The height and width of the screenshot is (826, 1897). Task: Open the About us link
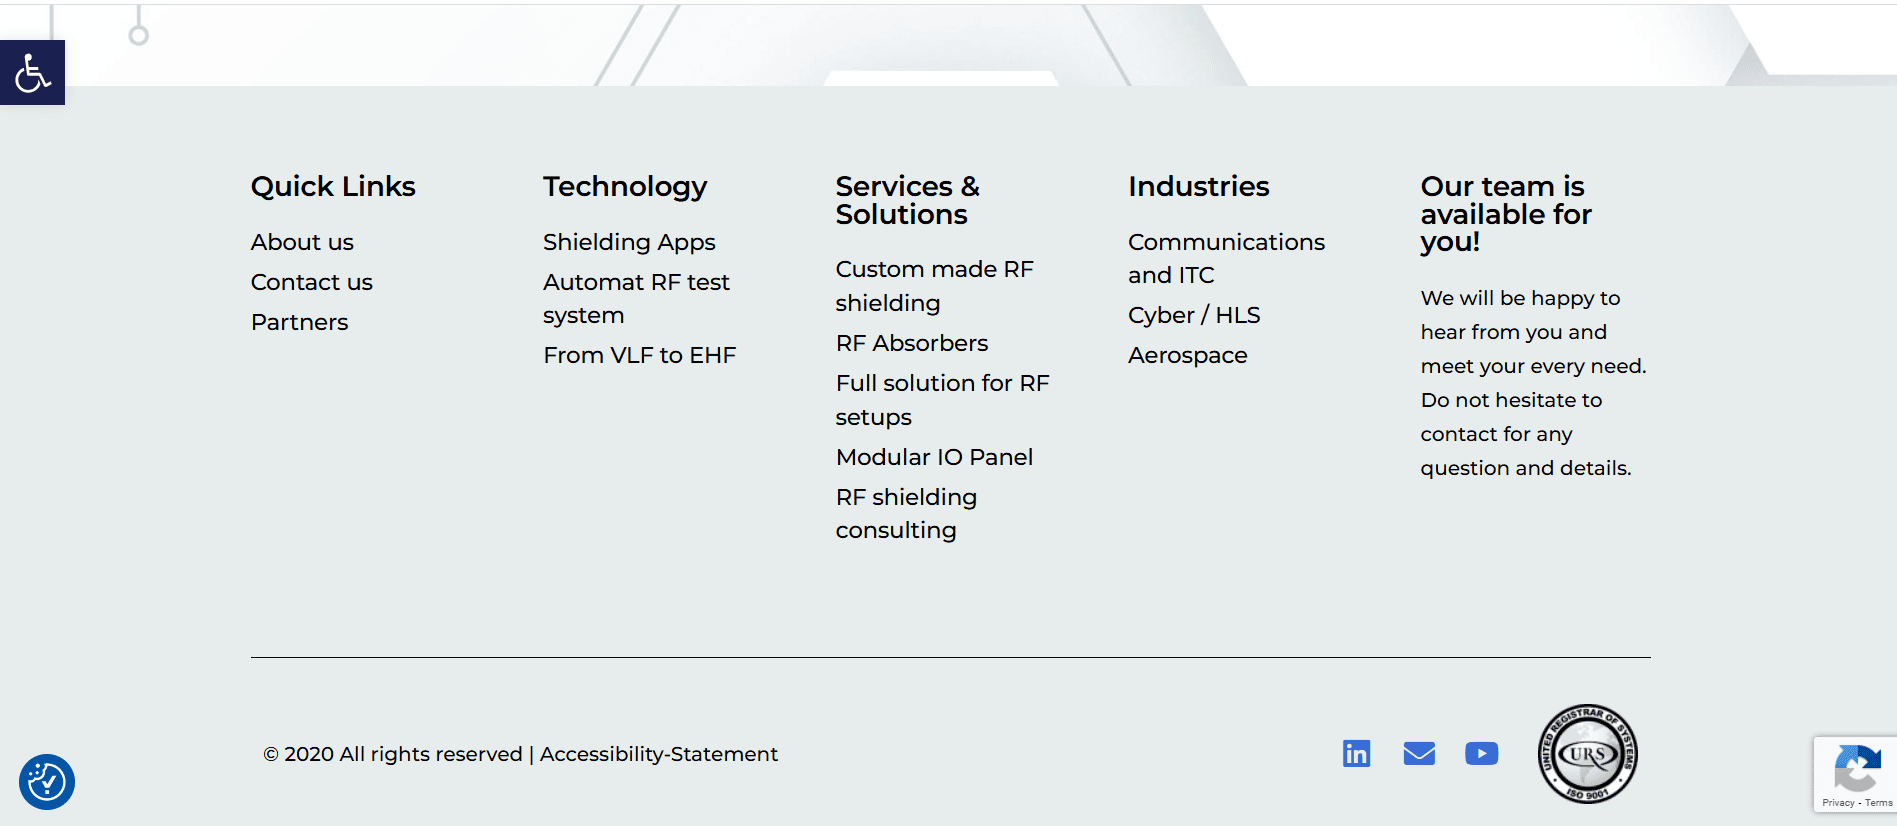point(302,242)
